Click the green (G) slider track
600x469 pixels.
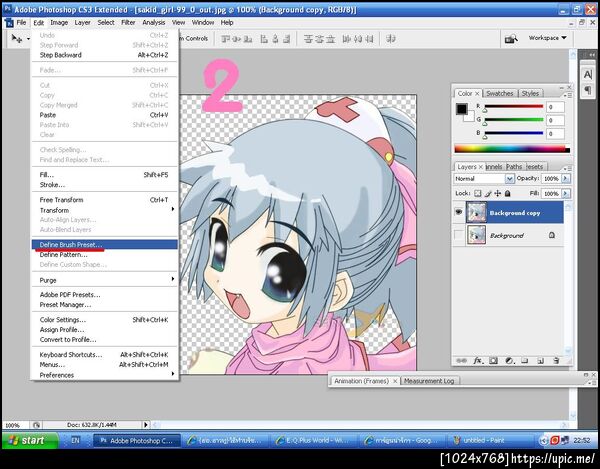514,120
